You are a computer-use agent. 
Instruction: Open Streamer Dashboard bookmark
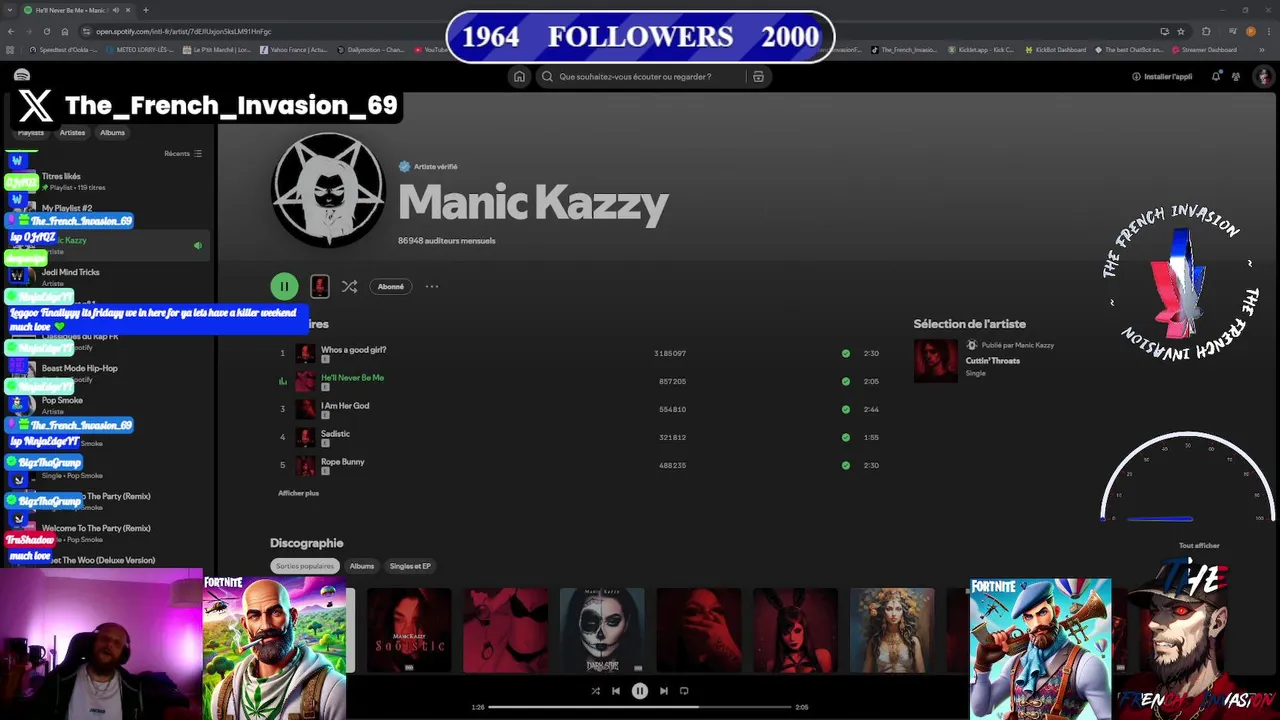[1204, 50]
